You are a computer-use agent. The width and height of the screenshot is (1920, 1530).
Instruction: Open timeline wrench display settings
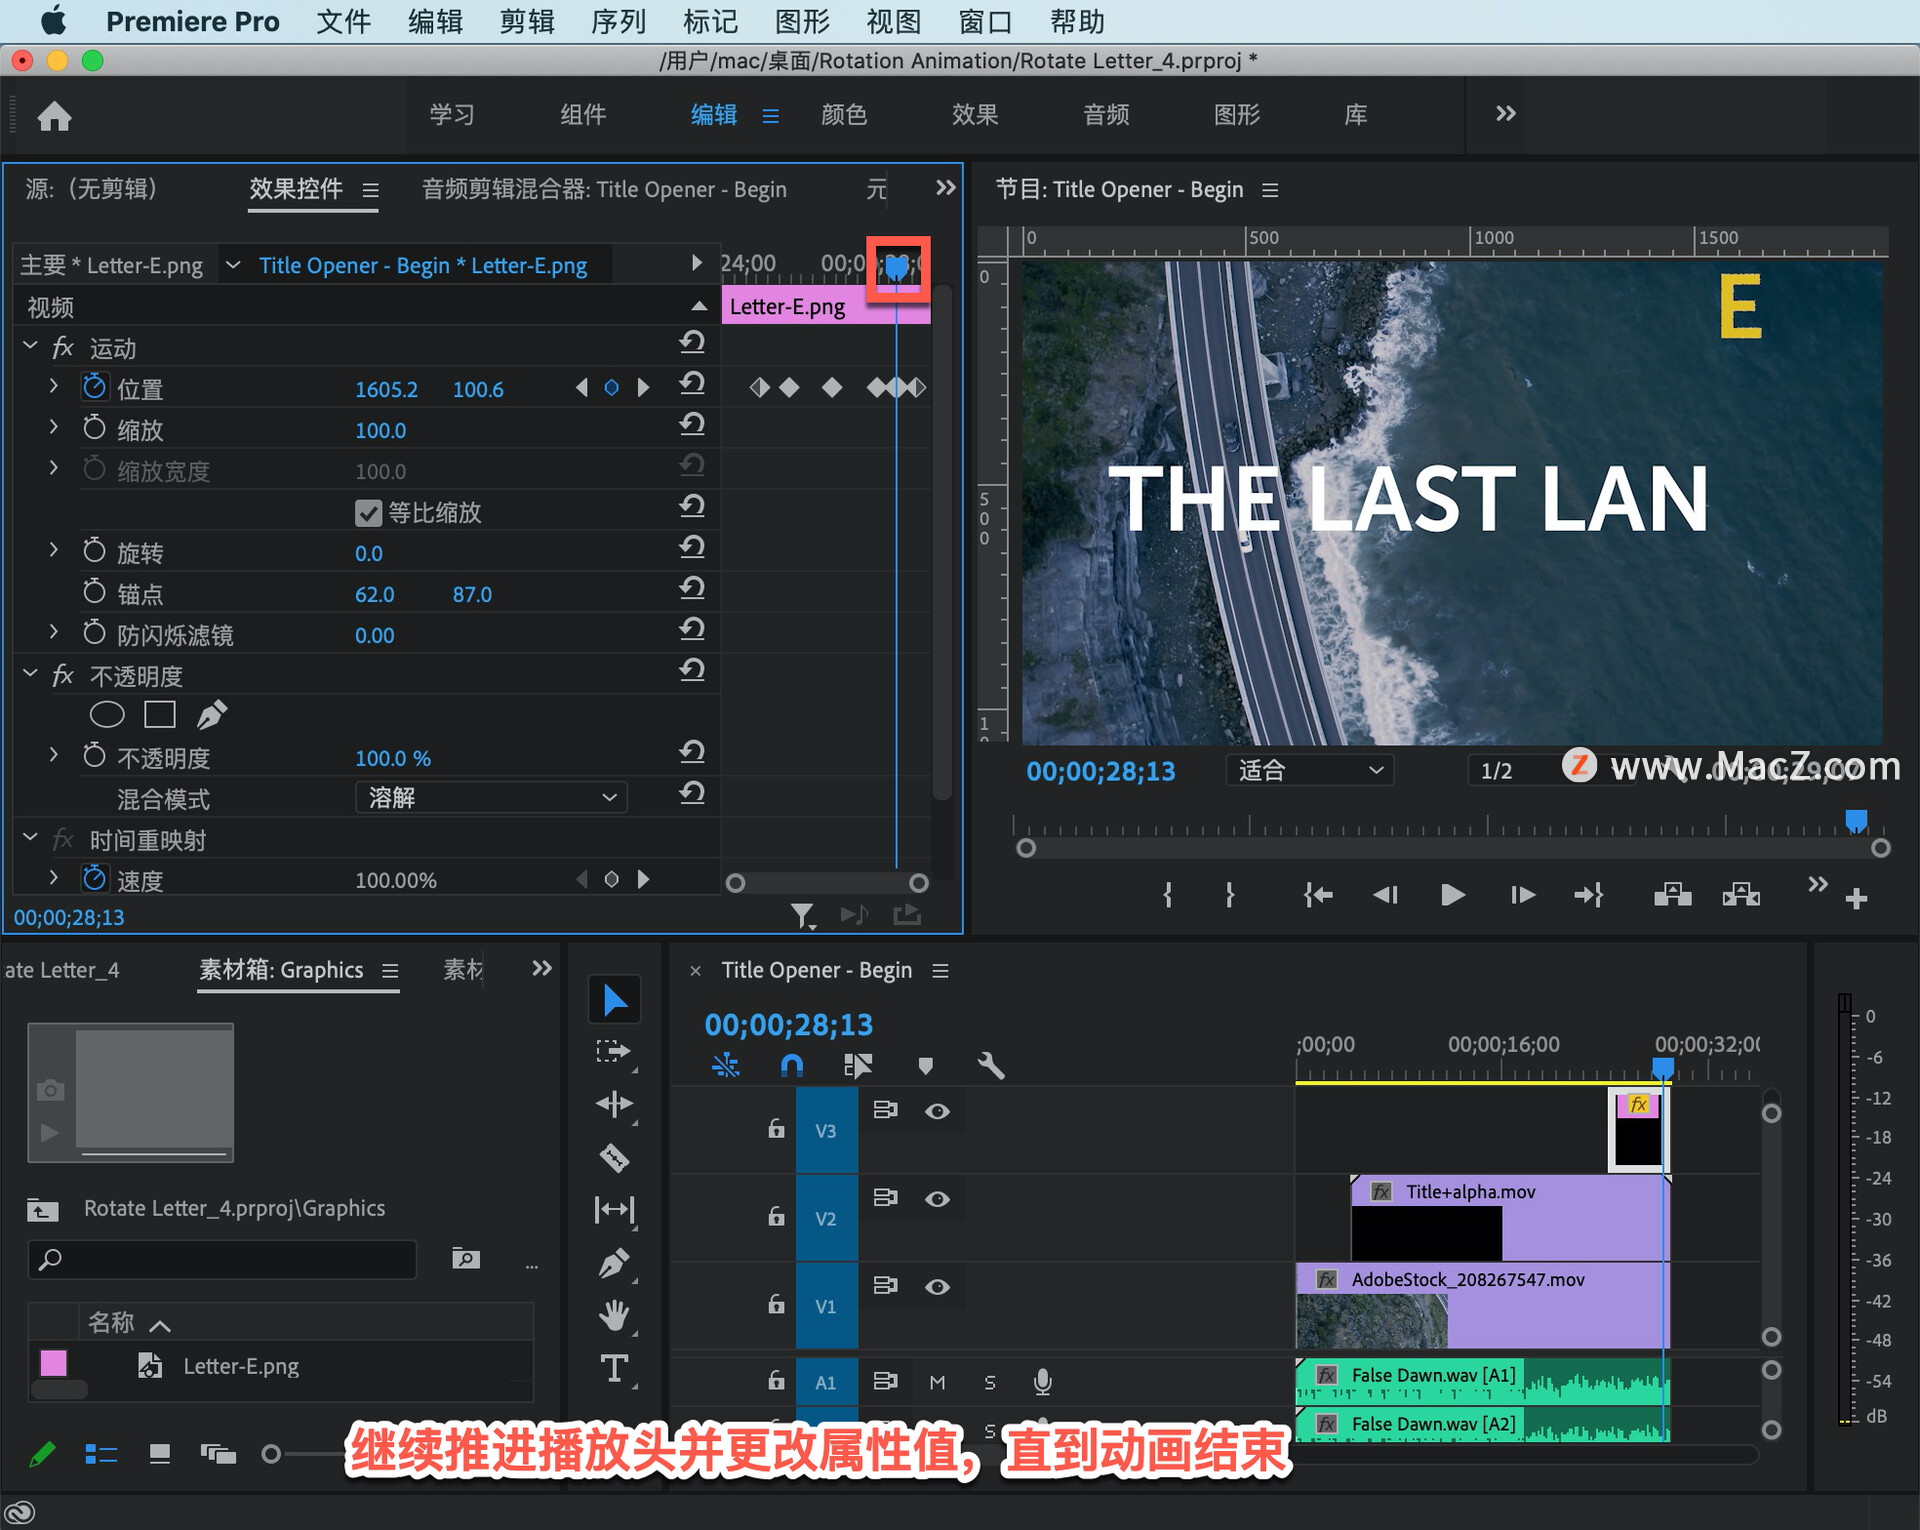tap(990, 1066)
